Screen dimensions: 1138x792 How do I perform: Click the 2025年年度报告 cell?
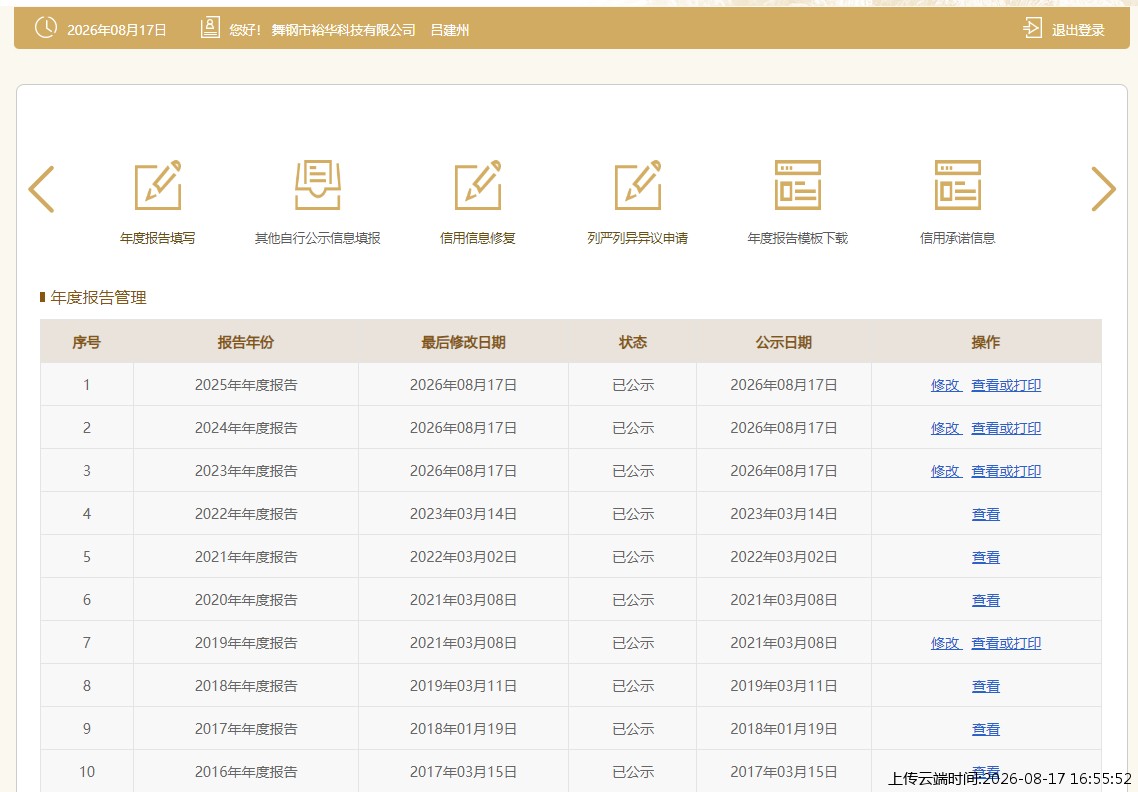246,385
